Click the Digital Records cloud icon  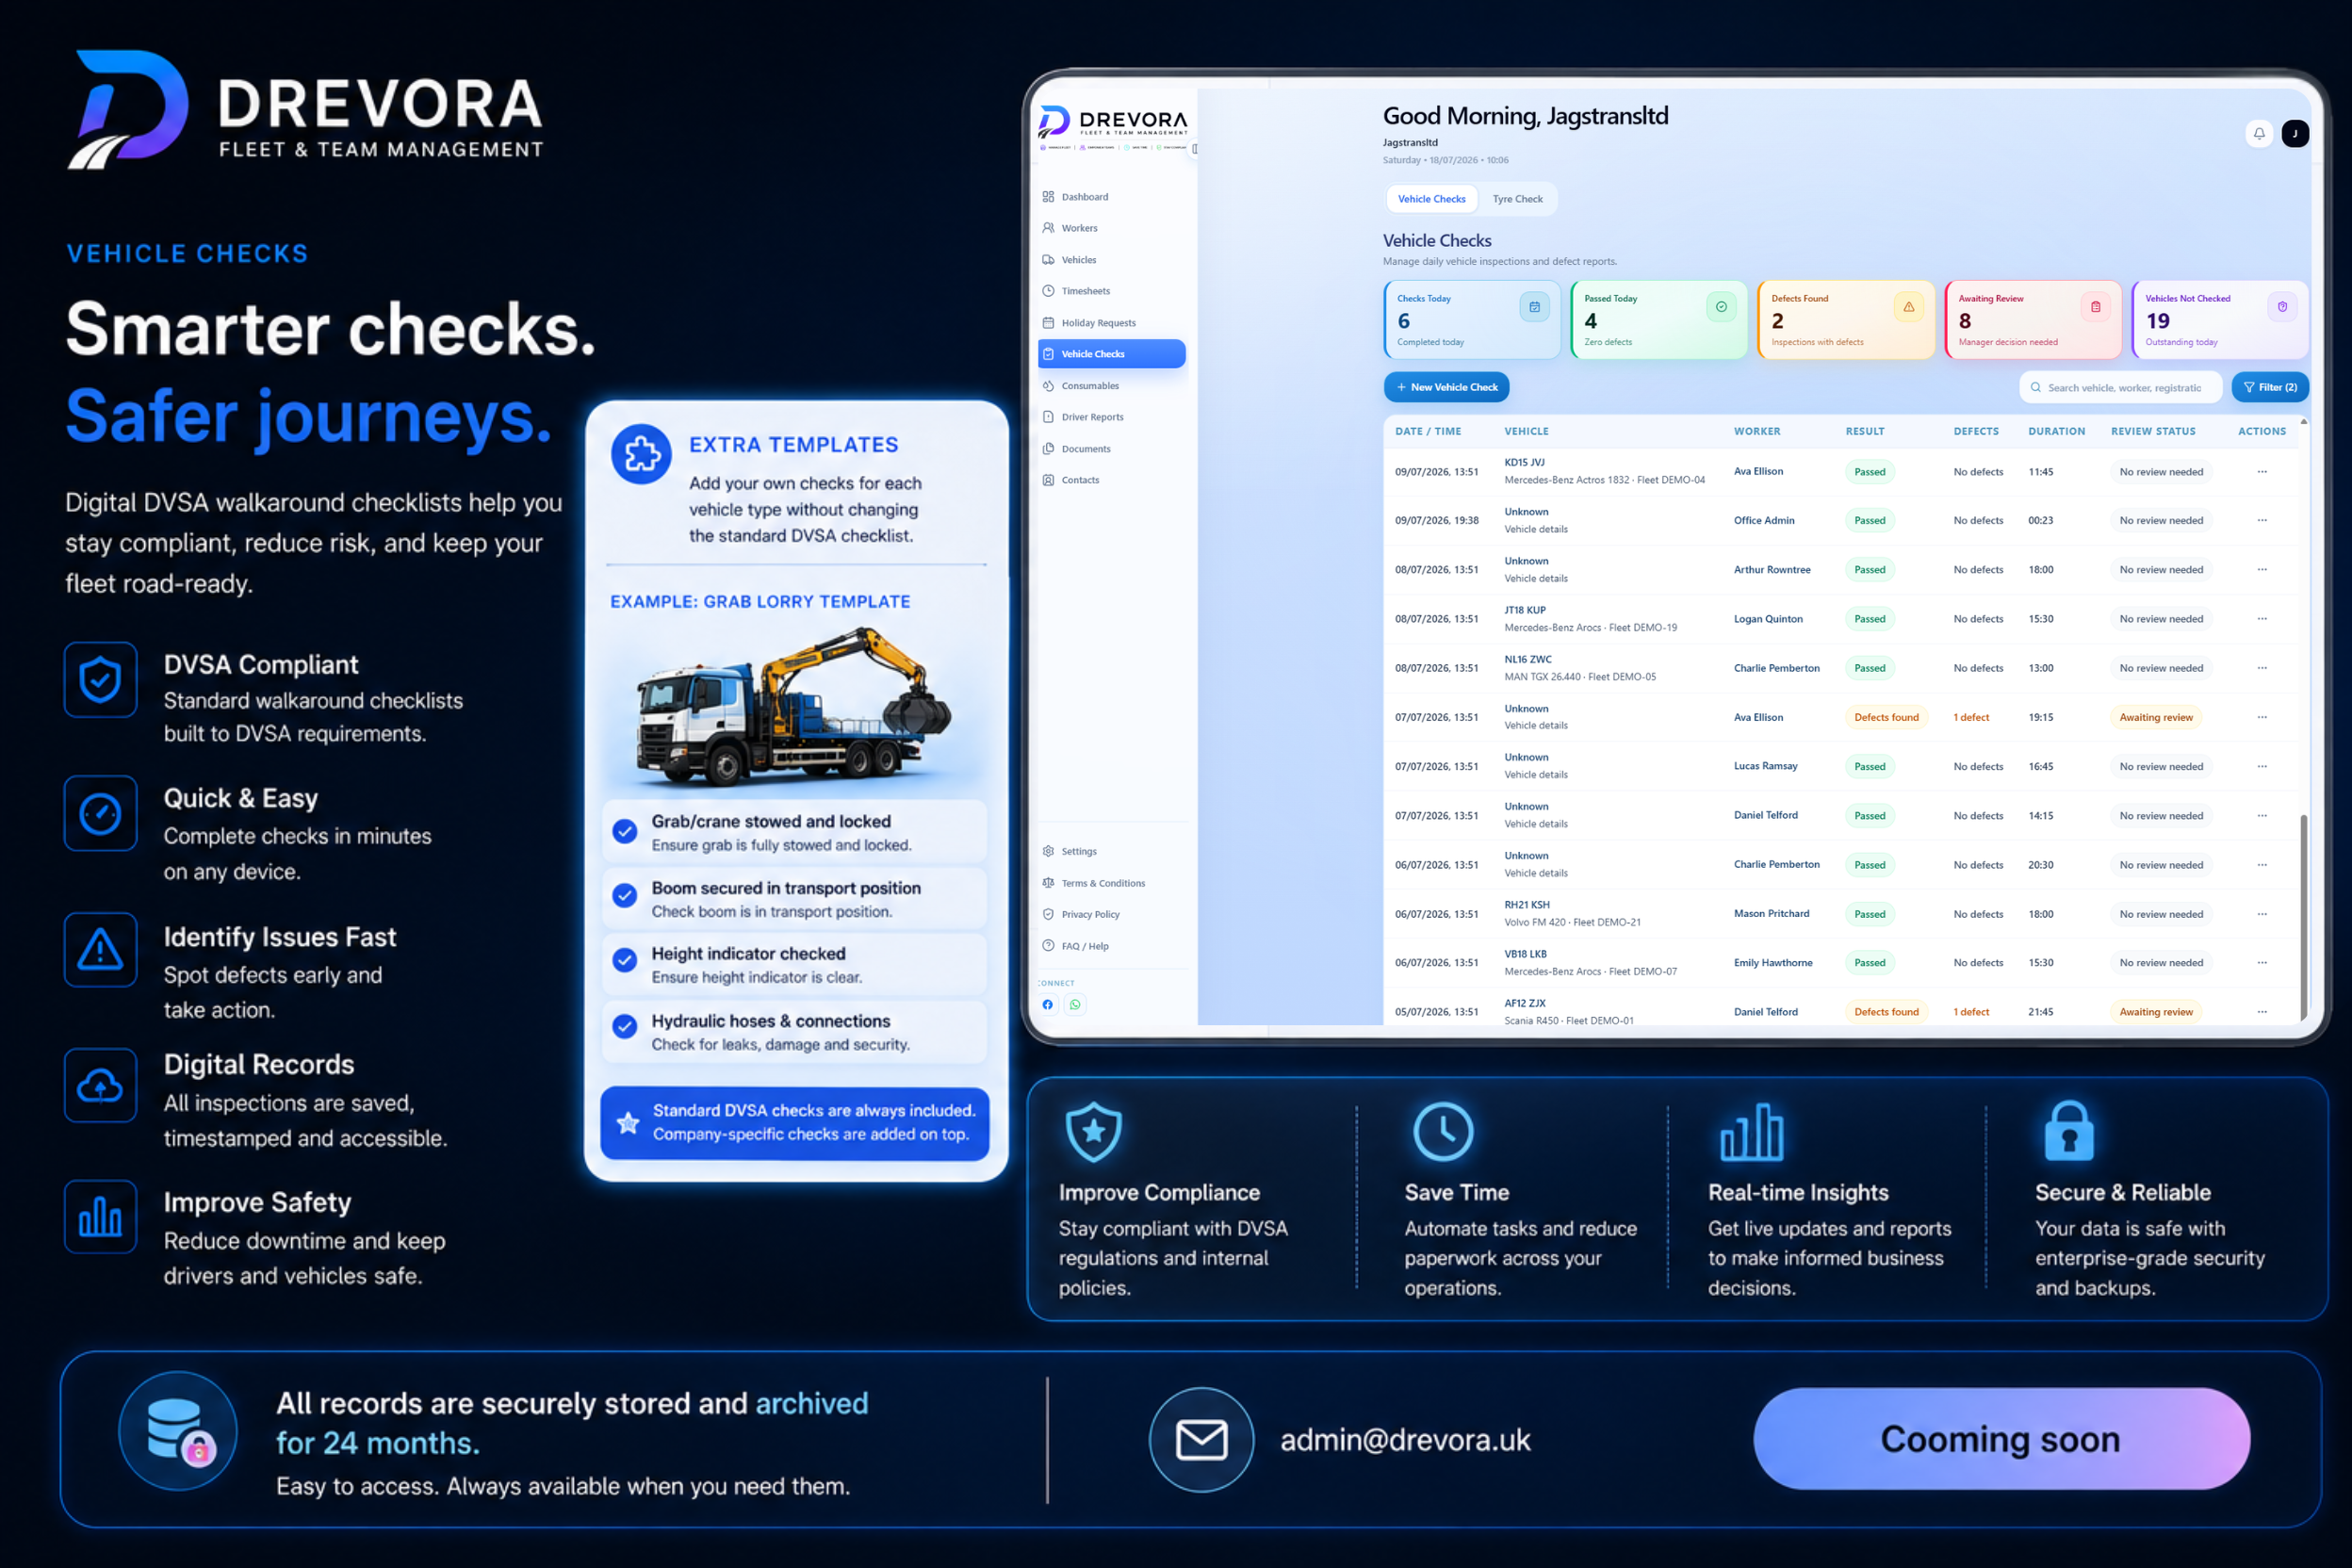tap(100, 1086)
